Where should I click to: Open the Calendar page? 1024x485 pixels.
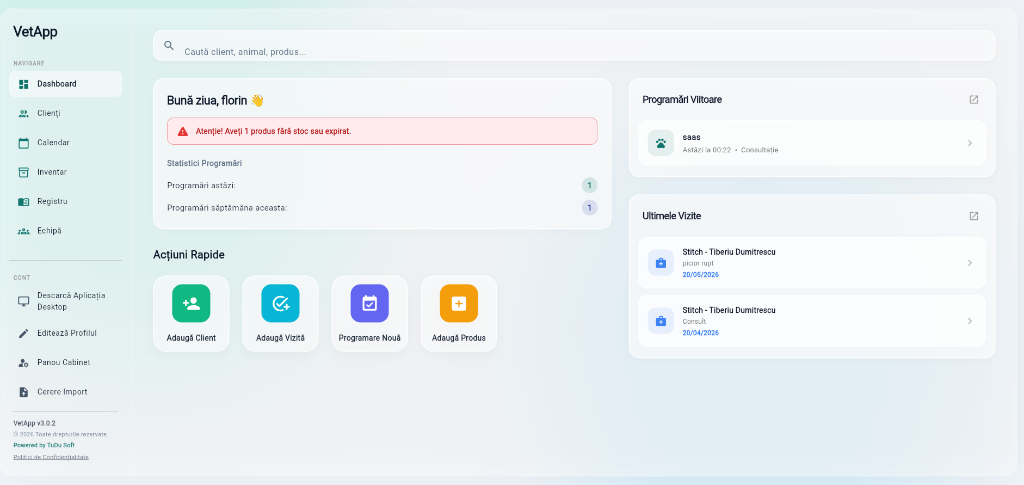click(65, 143)
